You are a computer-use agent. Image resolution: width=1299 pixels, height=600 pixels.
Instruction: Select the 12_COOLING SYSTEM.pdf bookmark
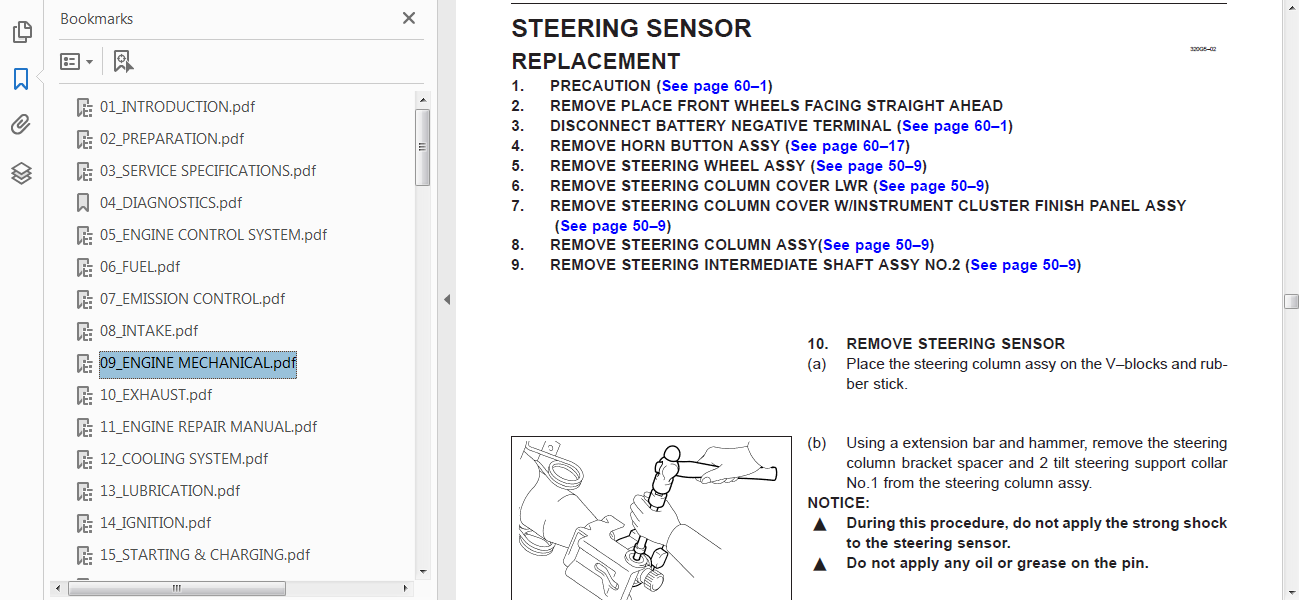[184, 459]
